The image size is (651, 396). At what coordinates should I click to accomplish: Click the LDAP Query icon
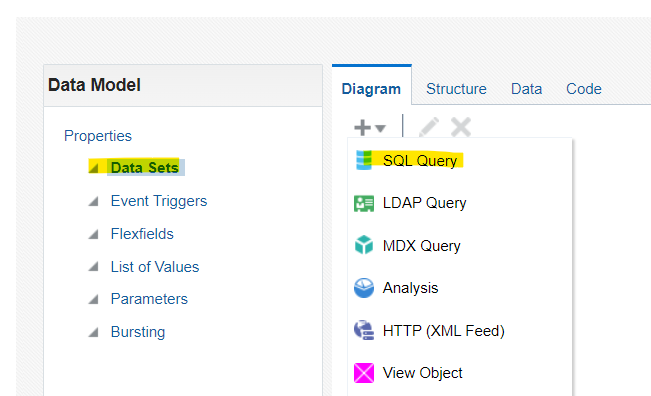[x=364, y=203]
